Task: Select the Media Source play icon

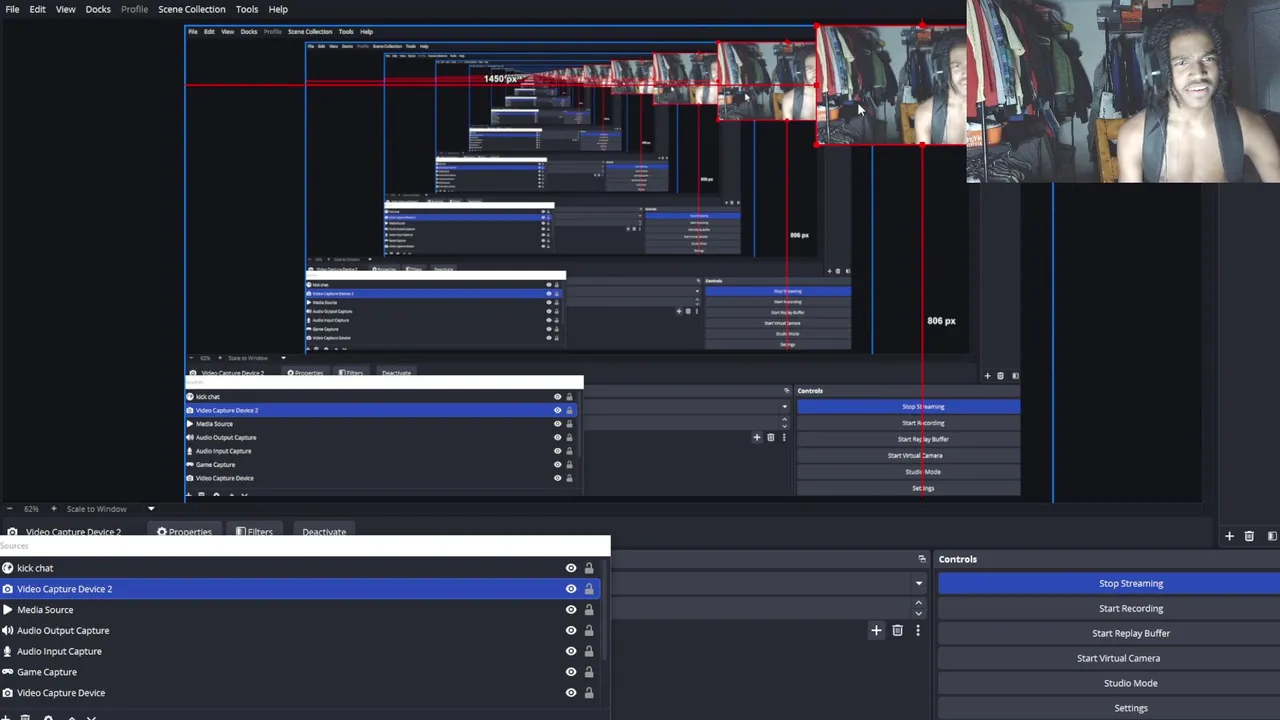Action: click(x=8, y=610)
